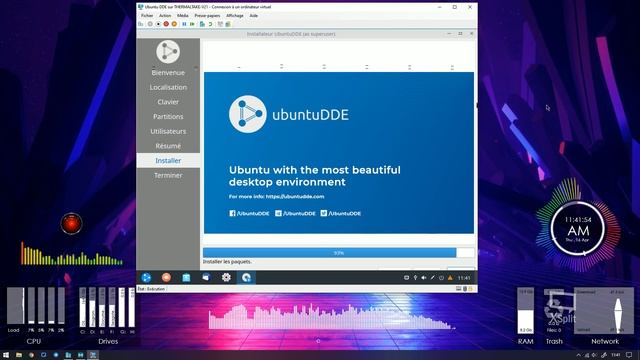Open the Windows notification center icon
Image resolution: width=640 pixels, height=360 pixels.
click(x=630, y=355)
